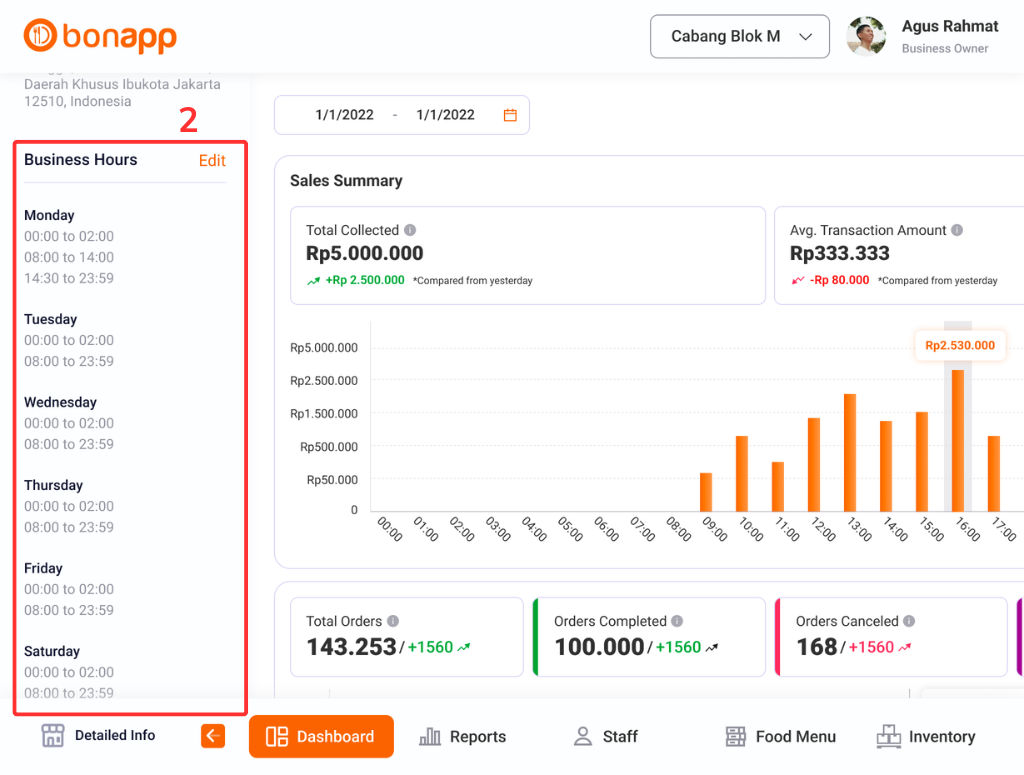The image size is (1024, 775).
Task: Click the 13:00 bar in chart
Action: (850, 452)
